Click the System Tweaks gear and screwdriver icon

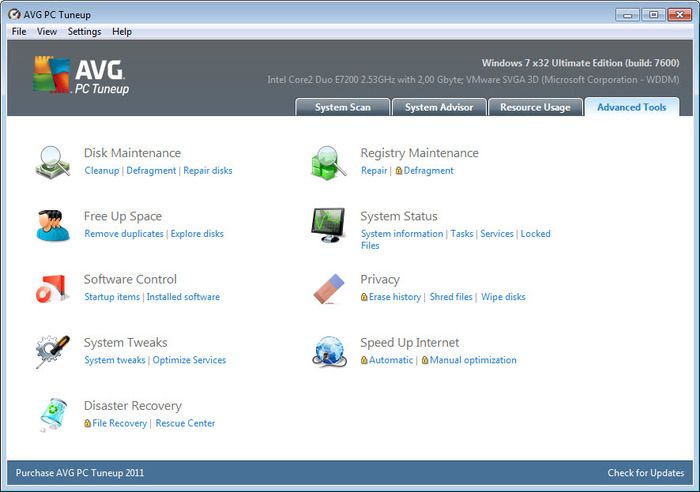click(x=53, y=351)
